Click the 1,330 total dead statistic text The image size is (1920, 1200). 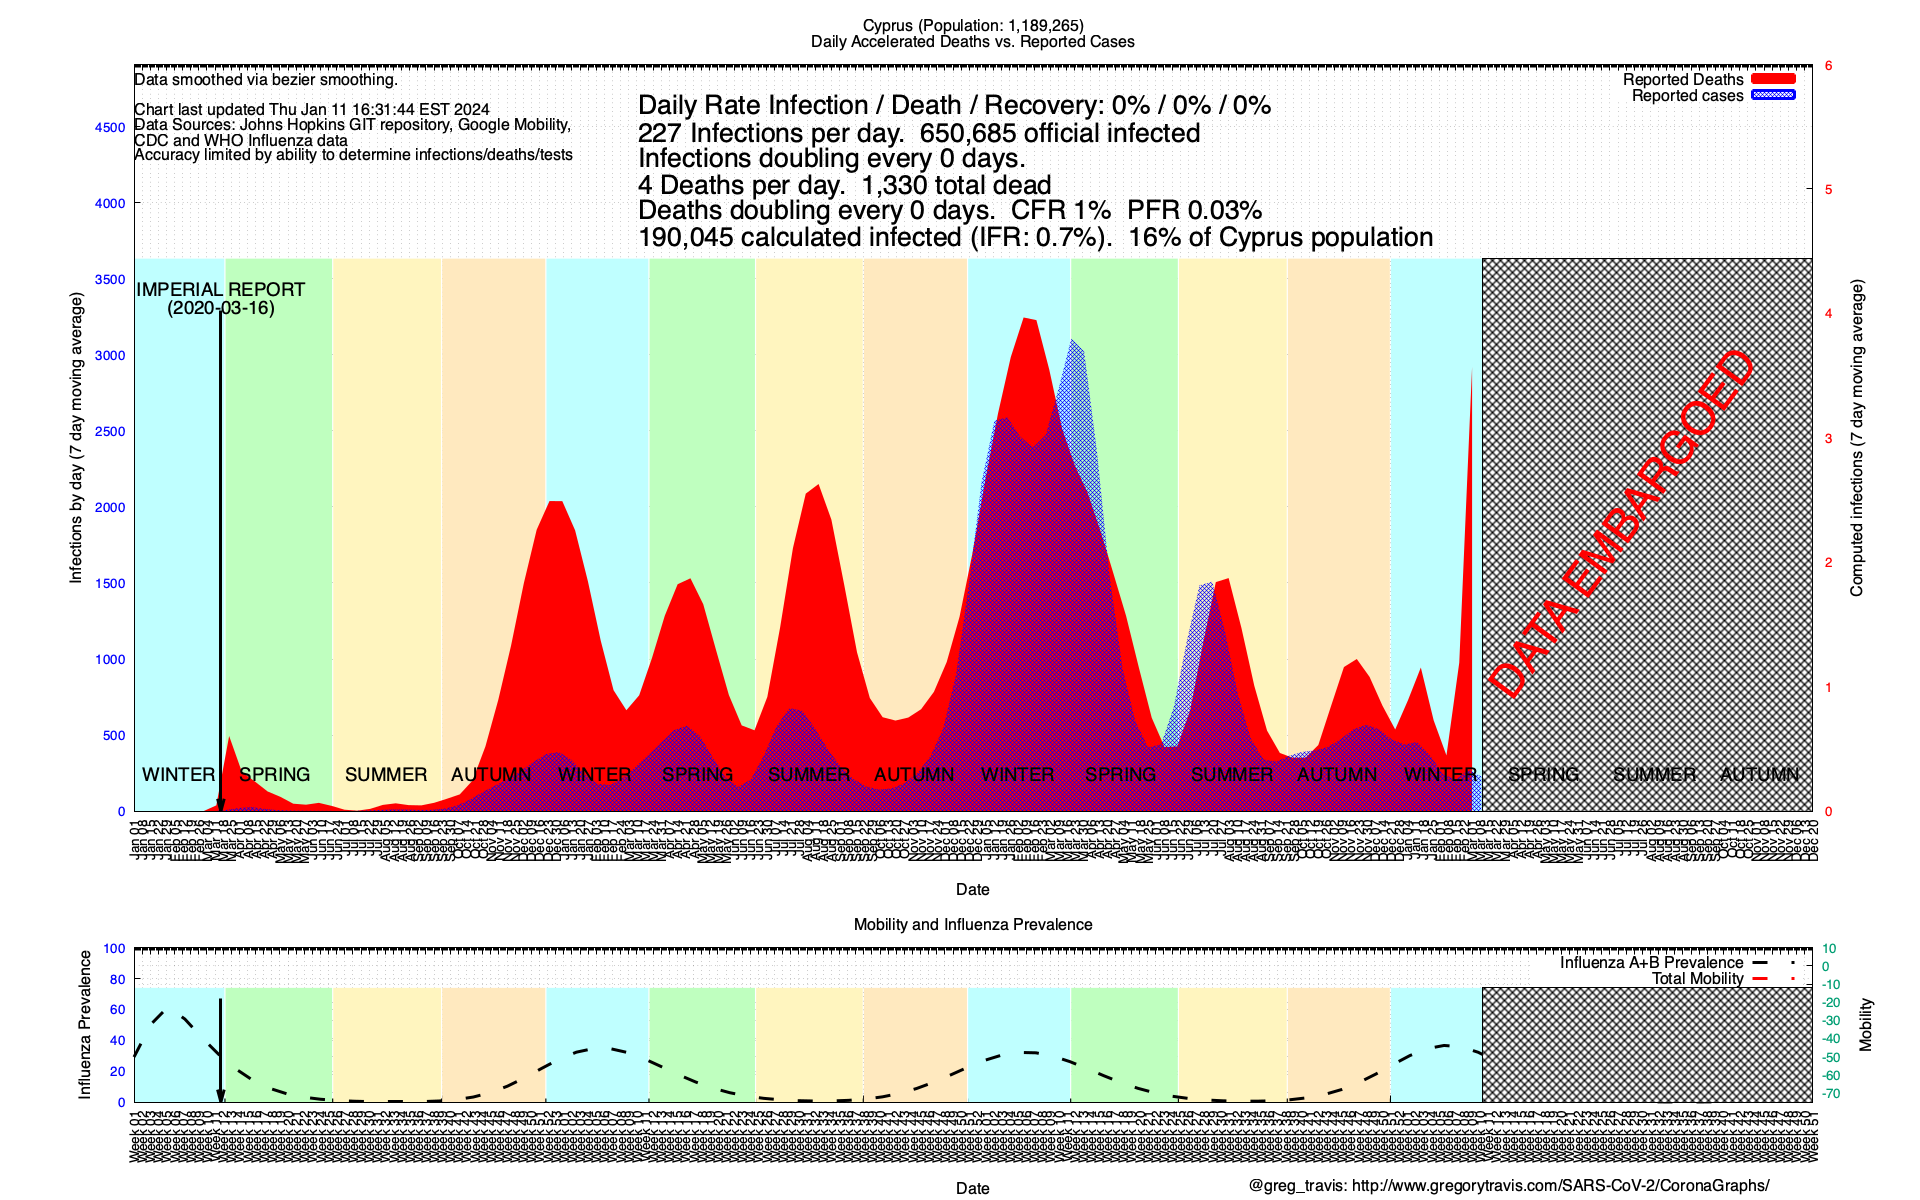click(955, 185)
